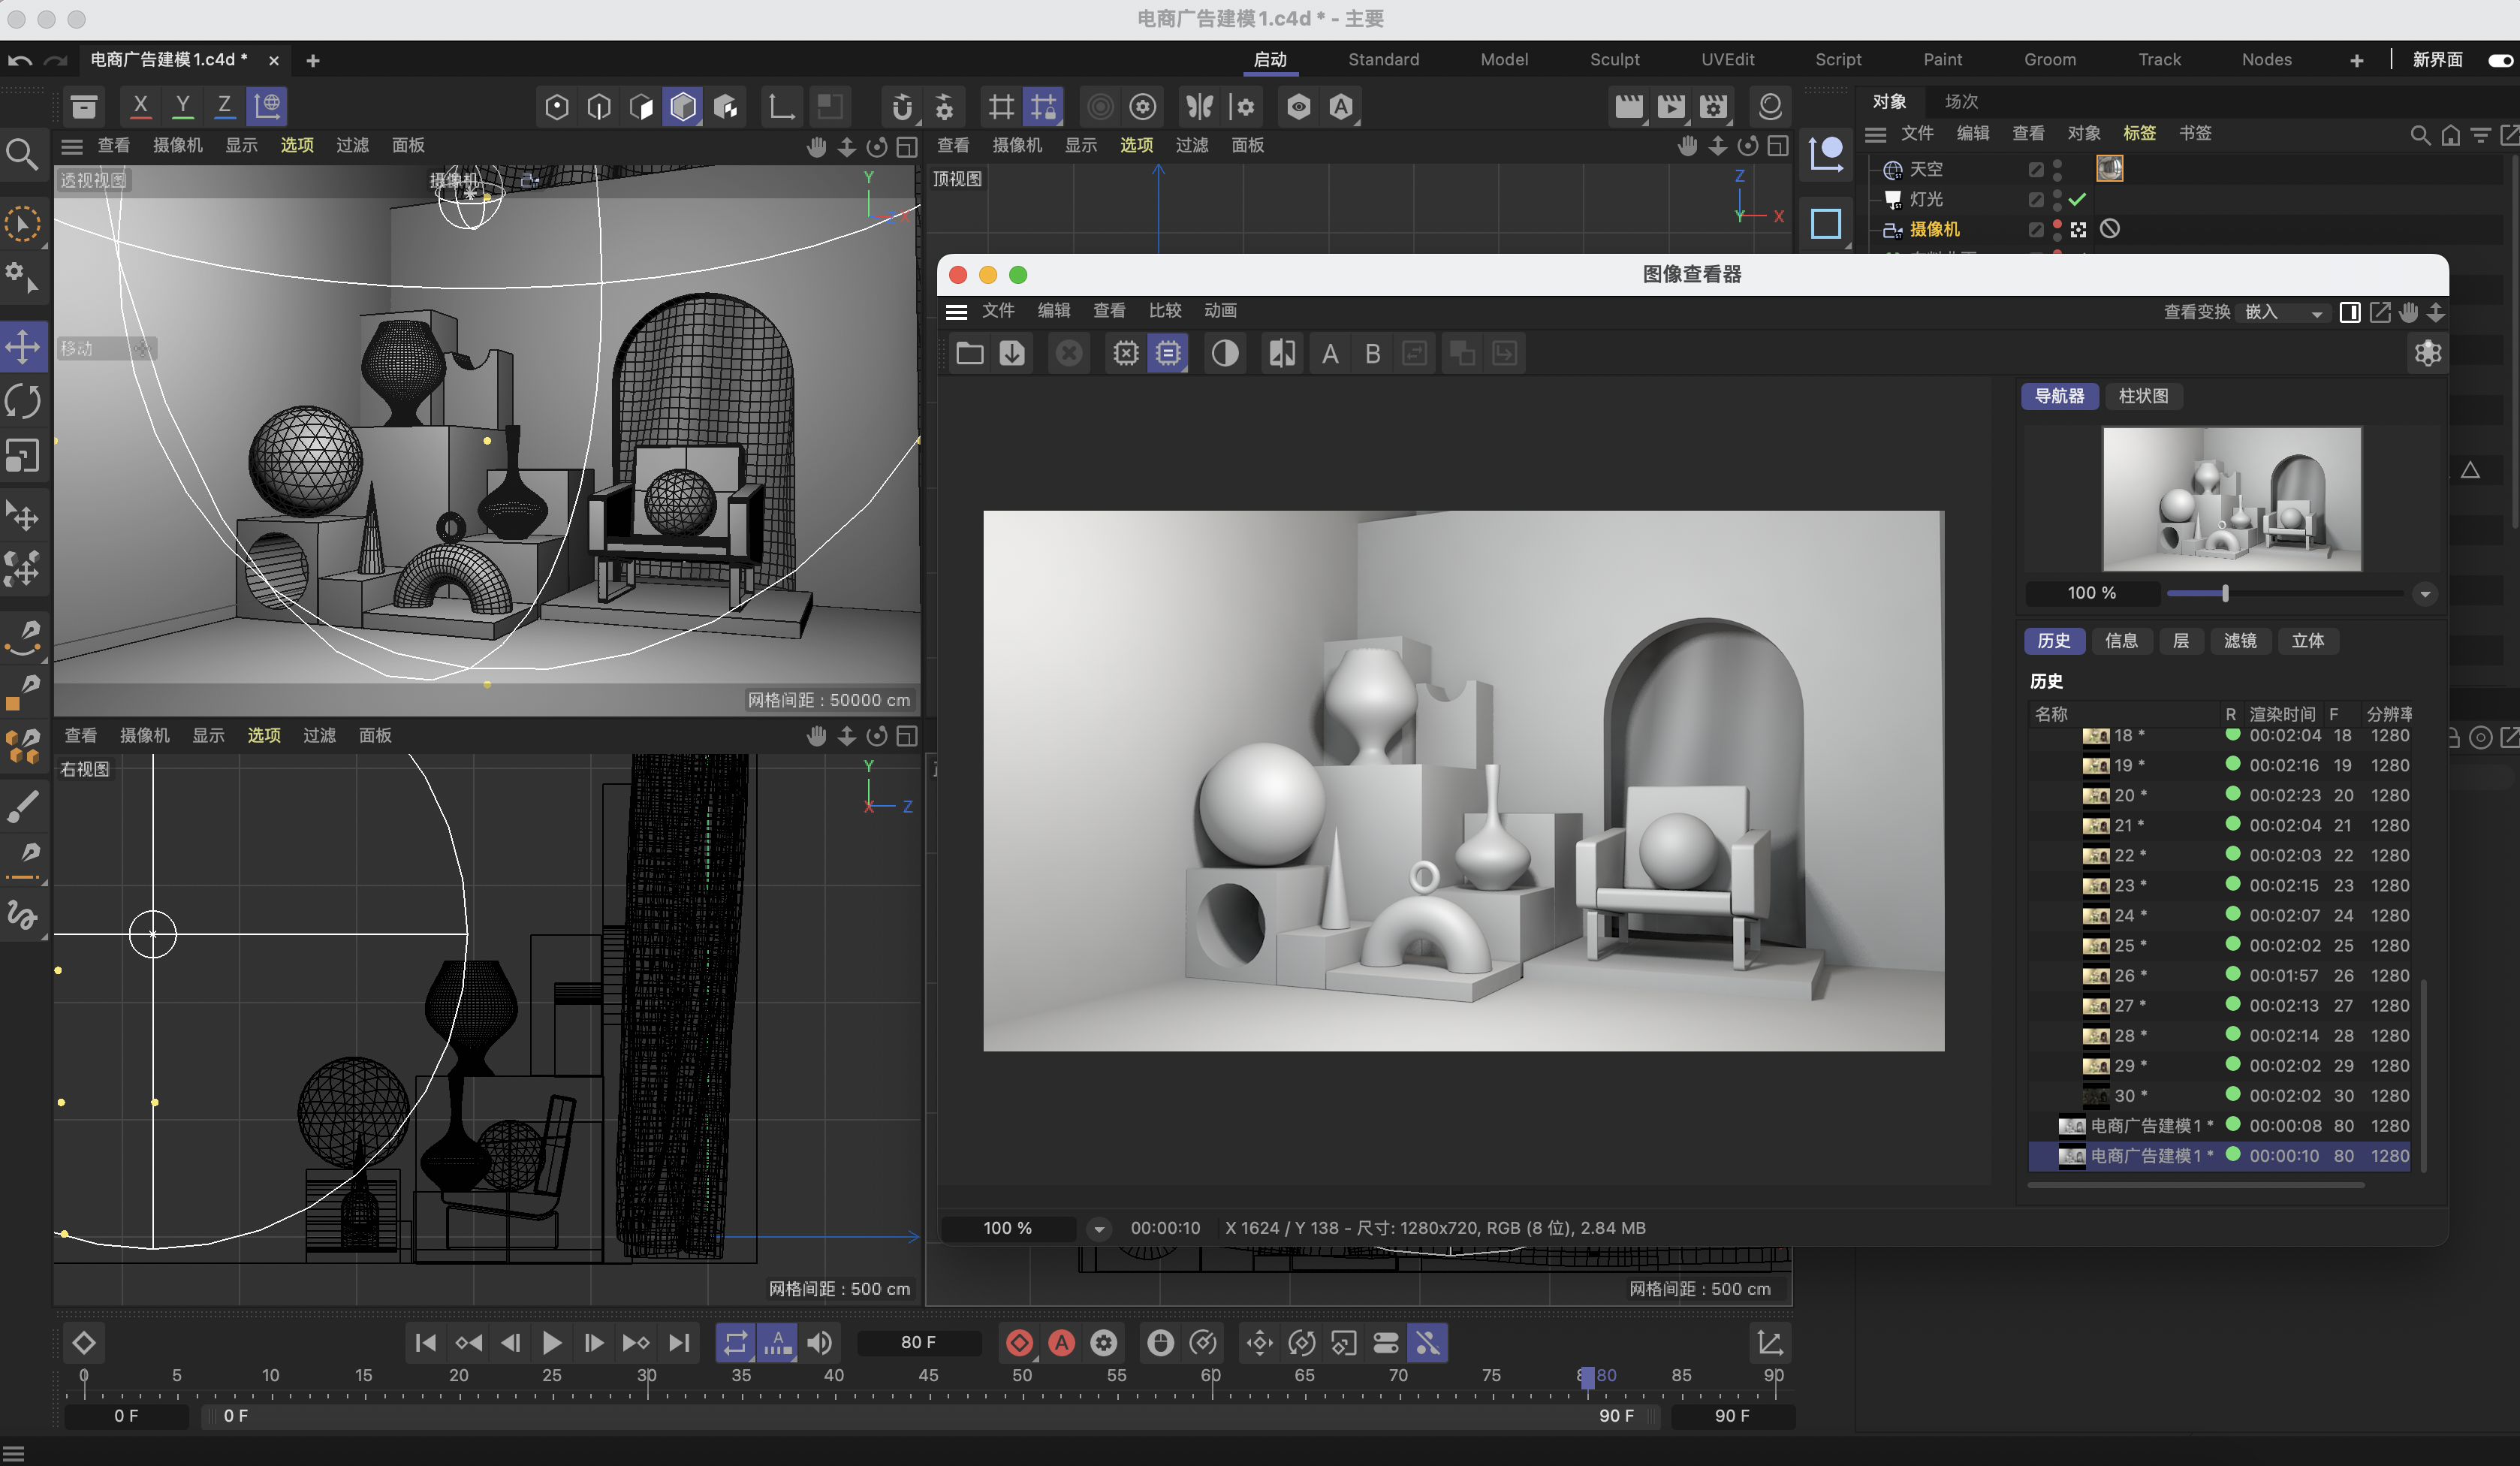Switch to 柱状图 tab

click(2143, 396)
